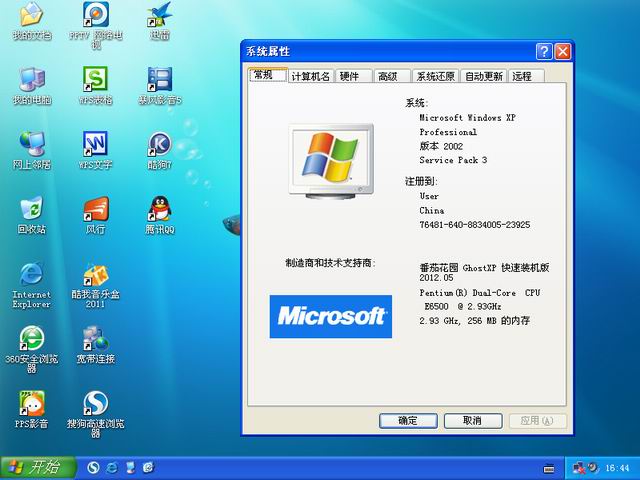Select the 网上邻居 Network Neighborhood icon
Image resolution: width=640 pixels, height=480 pixels.
32,150
